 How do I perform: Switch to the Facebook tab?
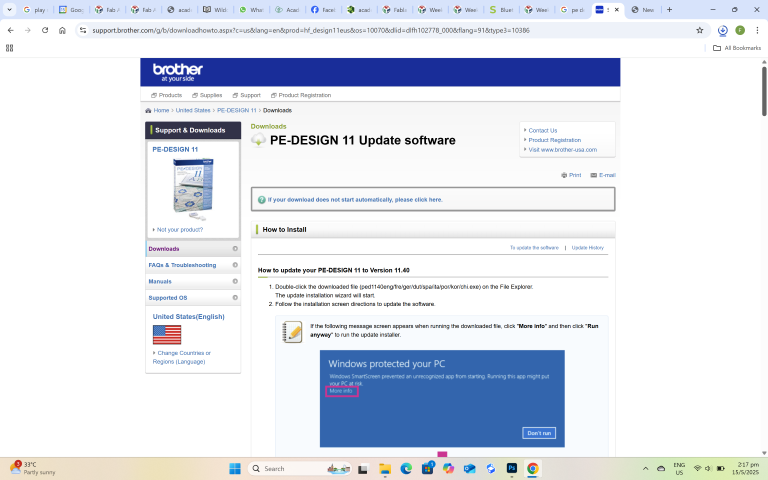coord(323,10)
